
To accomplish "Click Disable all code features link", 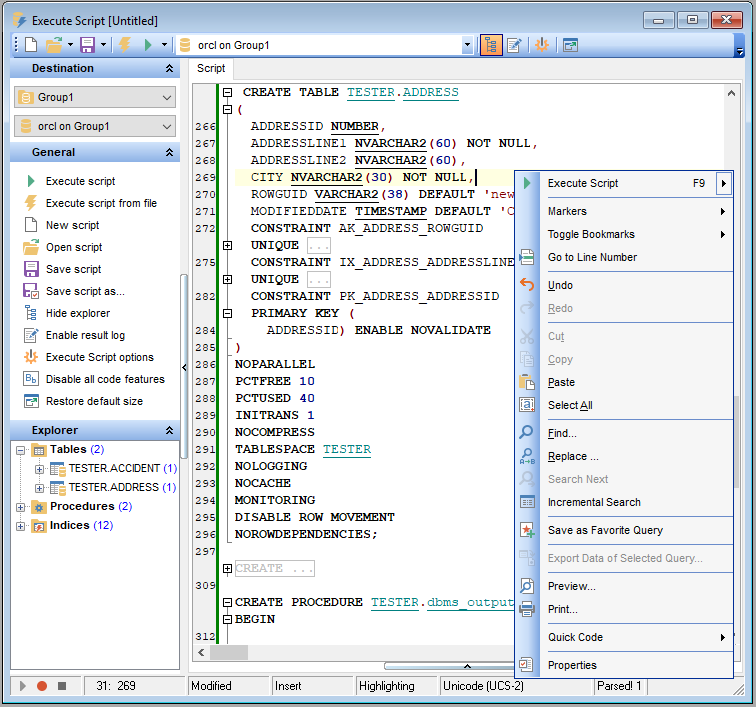I will point(105,379).
